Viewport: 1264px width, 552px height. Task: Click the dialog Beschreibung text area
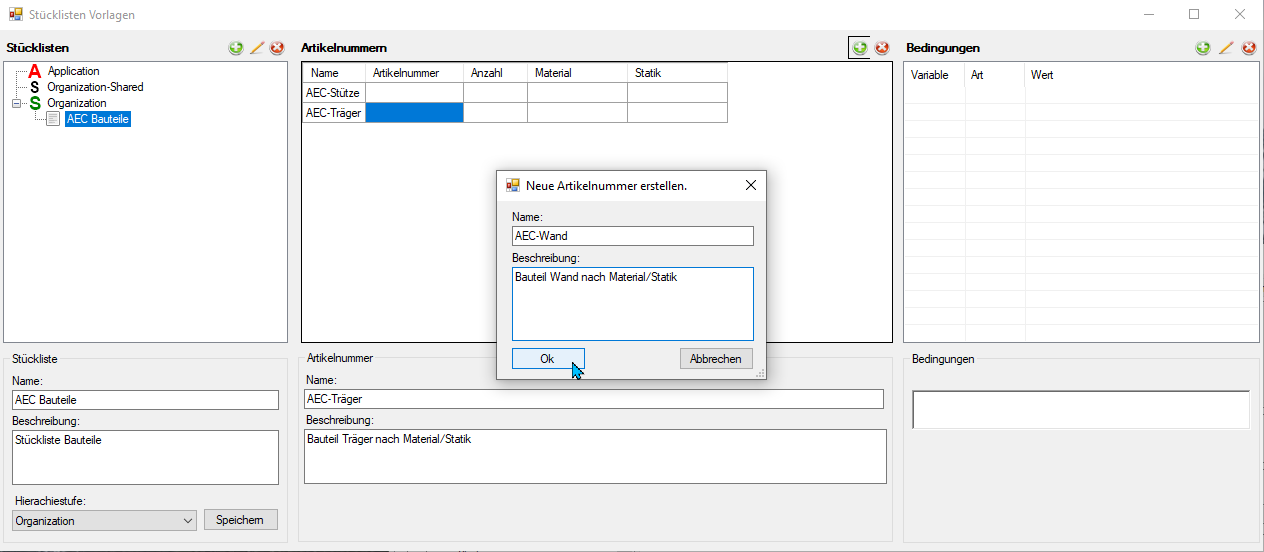tap(632, 304)
